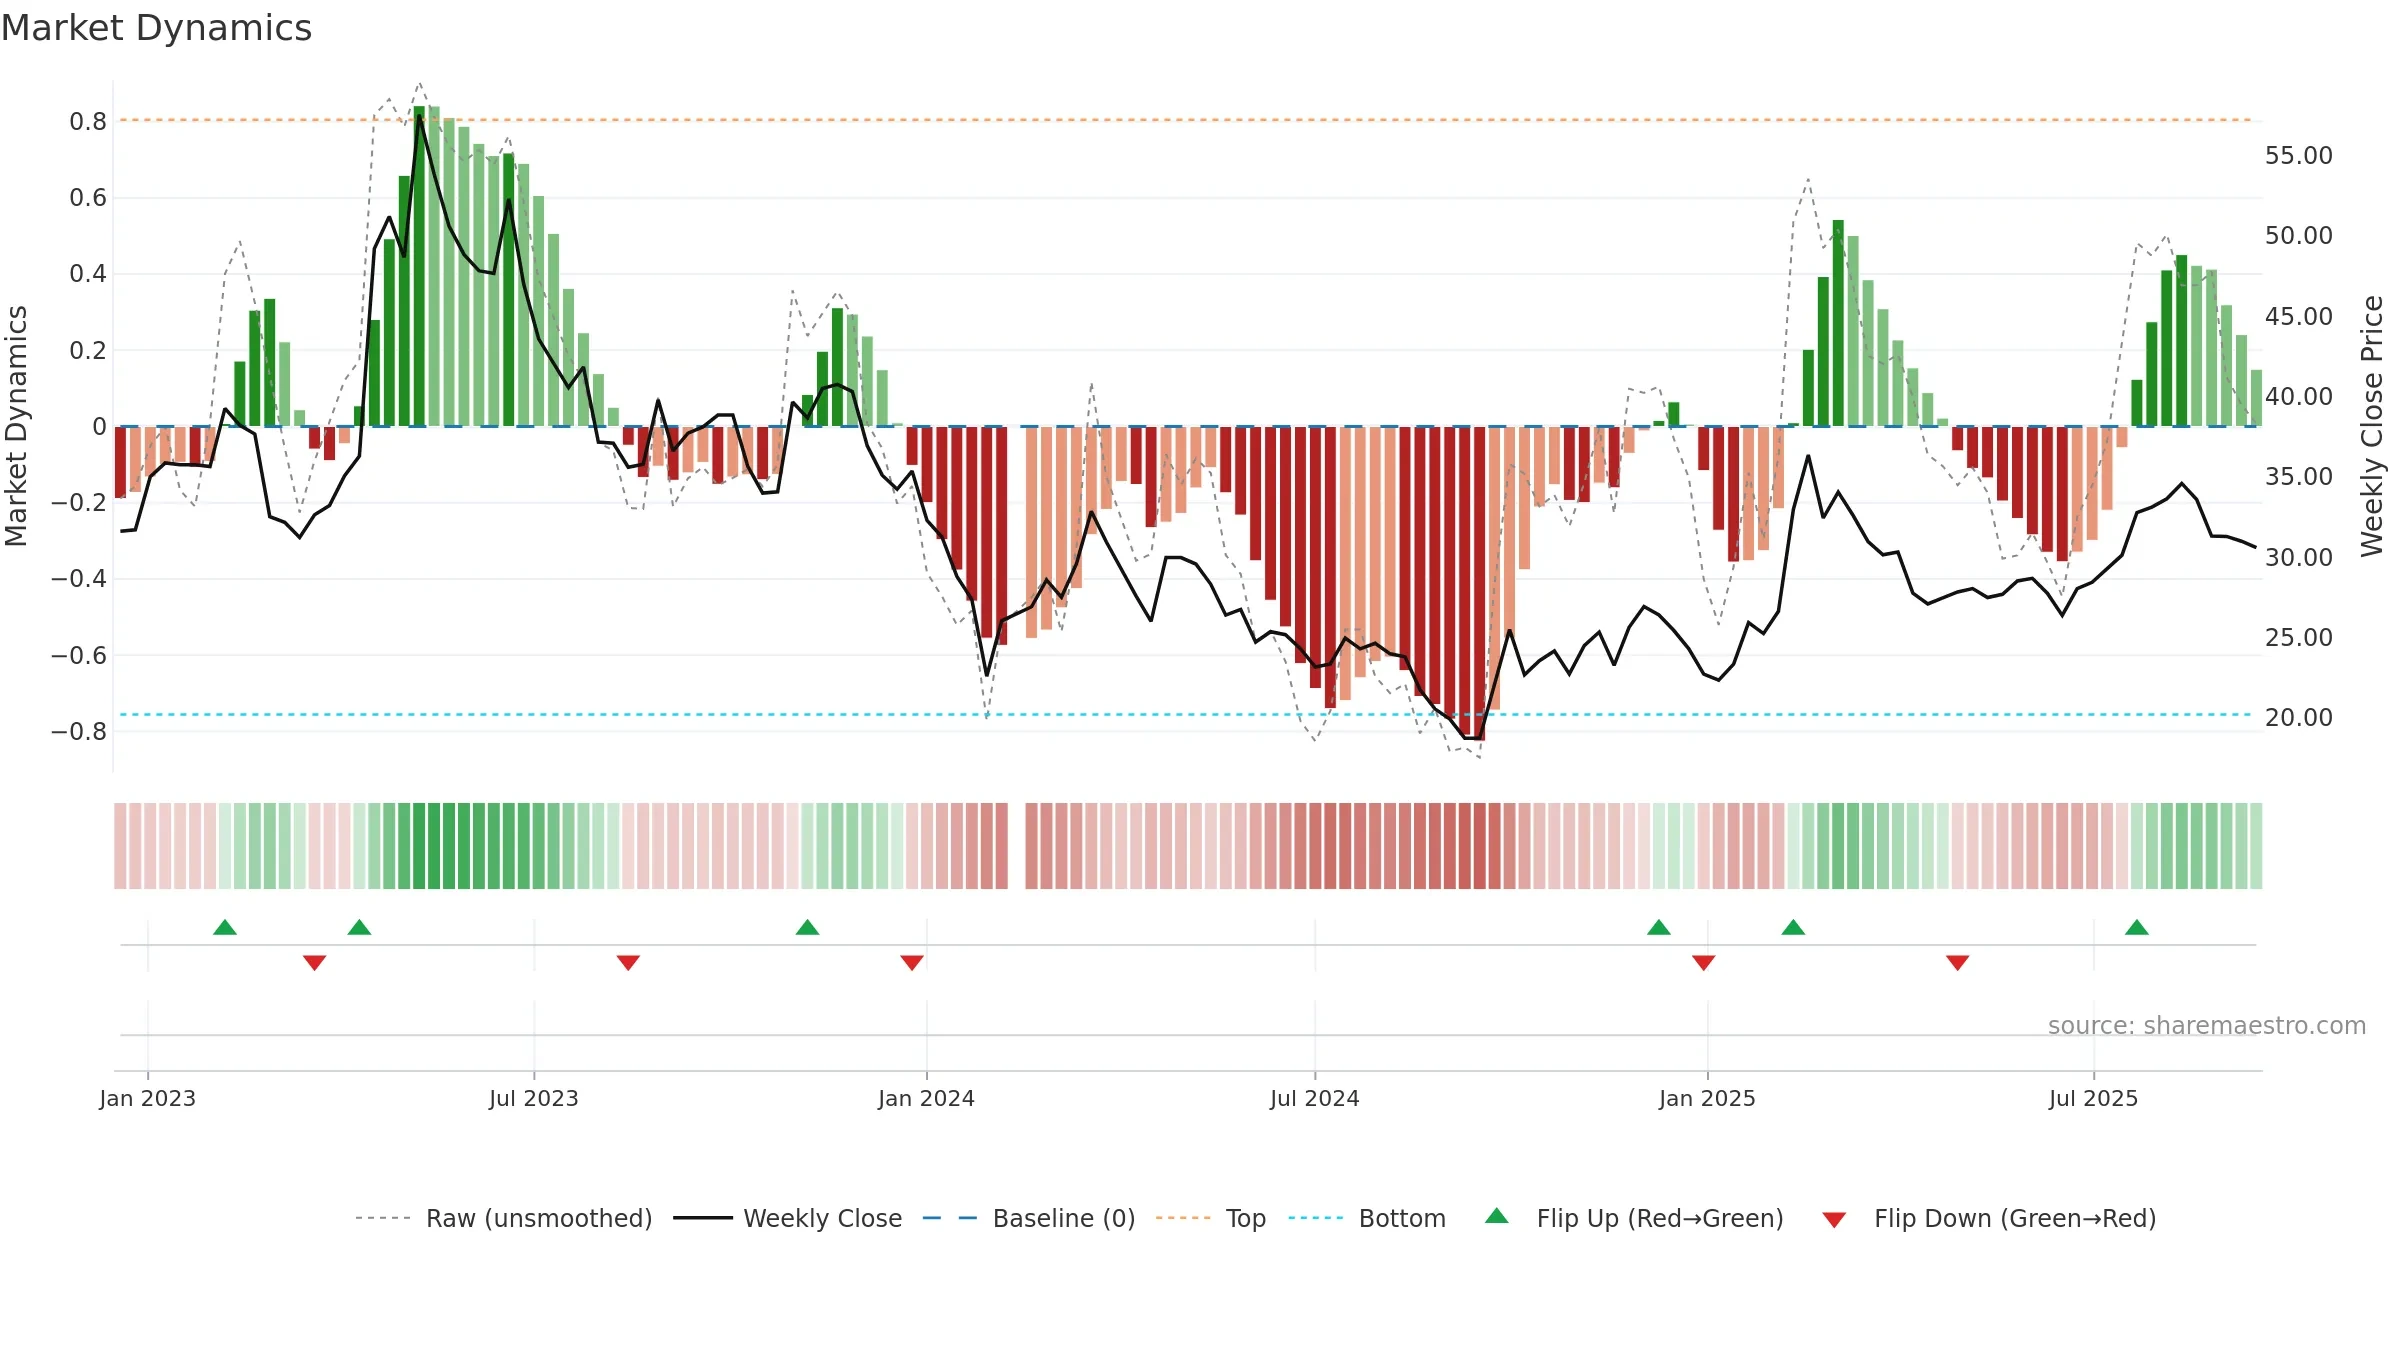Click the deepest red bar reaching −0.8

coord(1479,583)
